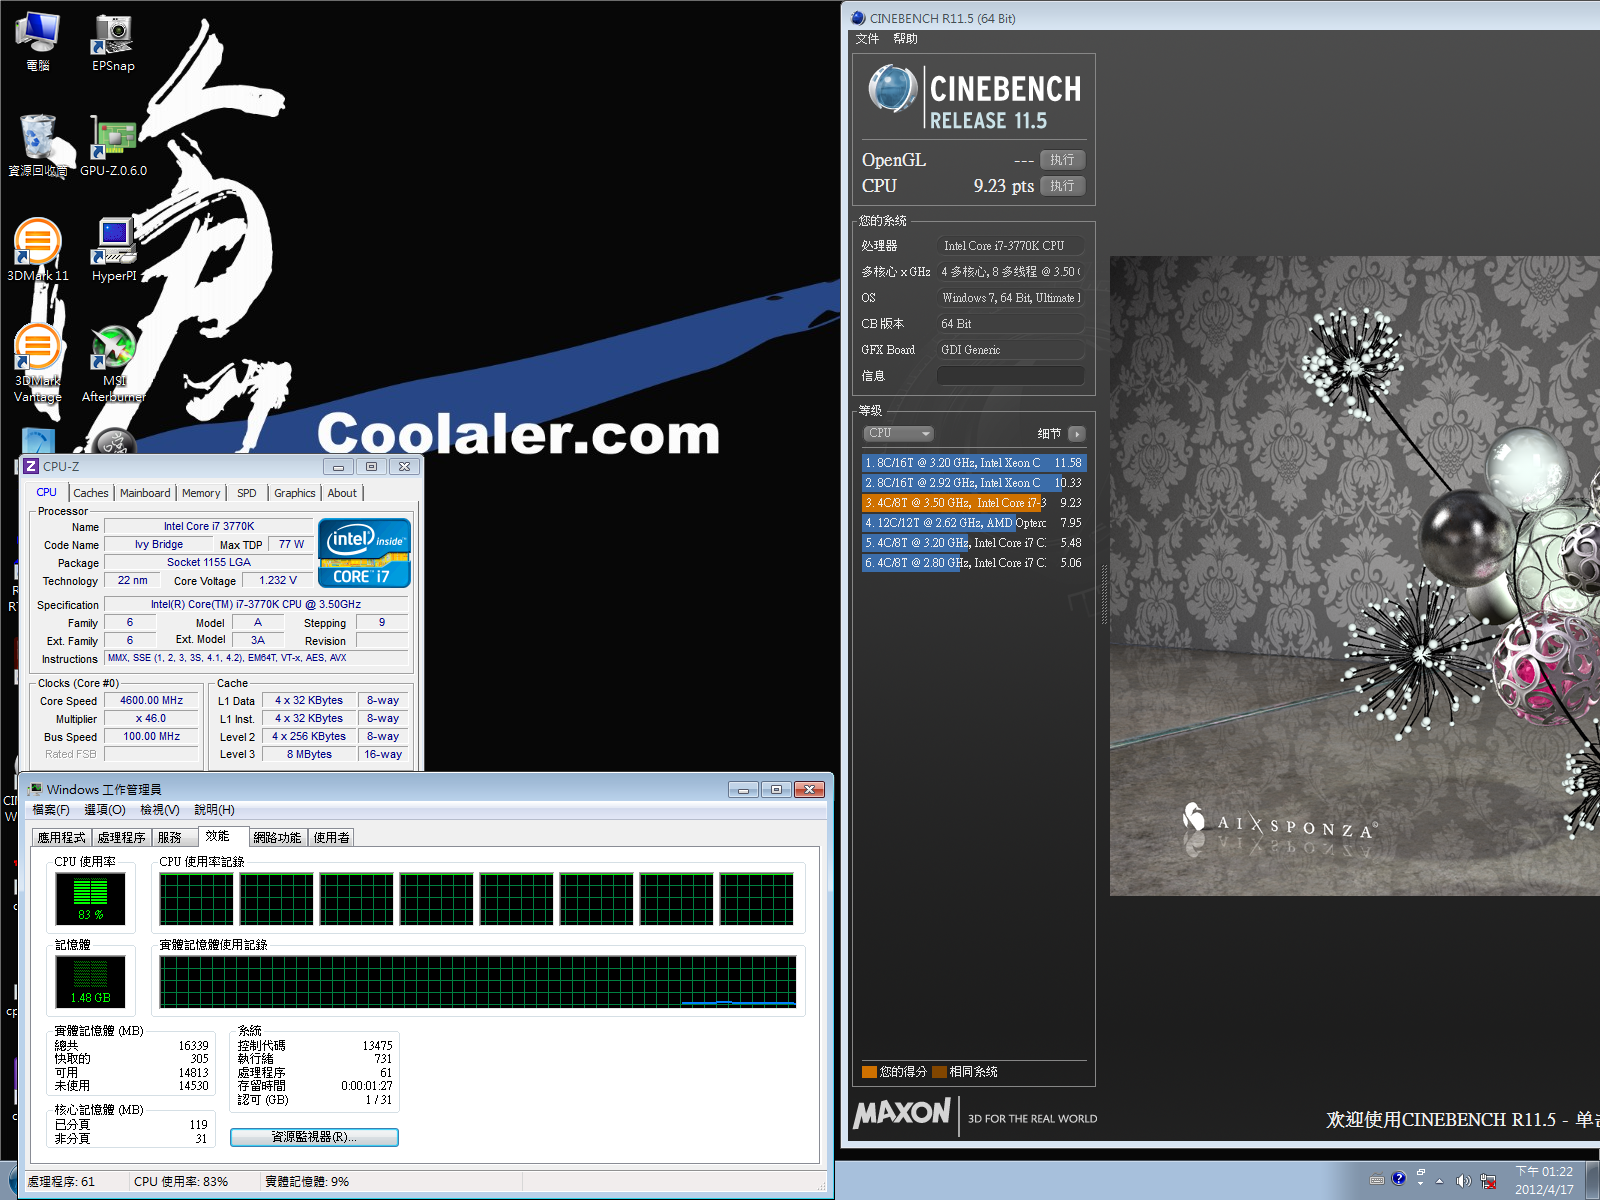Image resolution: width=1600 pixels, height=1200 pixels.
Task: Open the Task Manager Options menu
Action: pyautogui.click(x=105, y=810)
